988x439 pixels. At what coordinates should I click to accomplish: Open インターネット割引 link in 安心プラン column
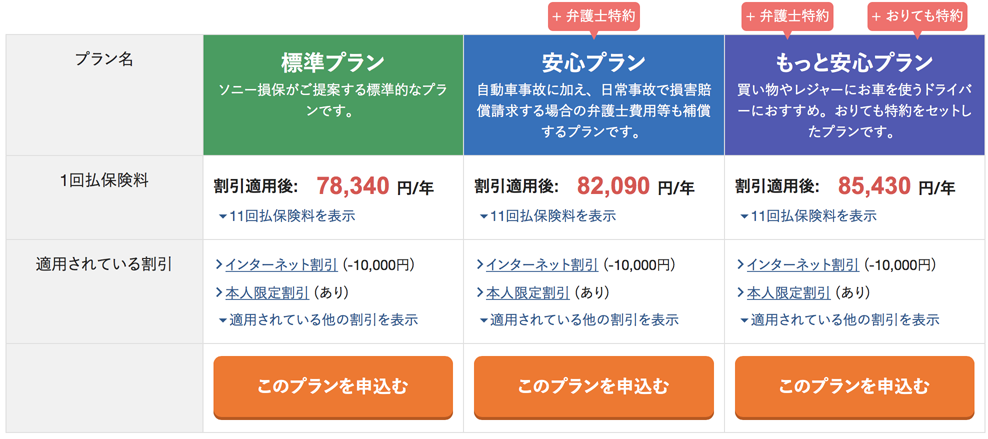542,265
